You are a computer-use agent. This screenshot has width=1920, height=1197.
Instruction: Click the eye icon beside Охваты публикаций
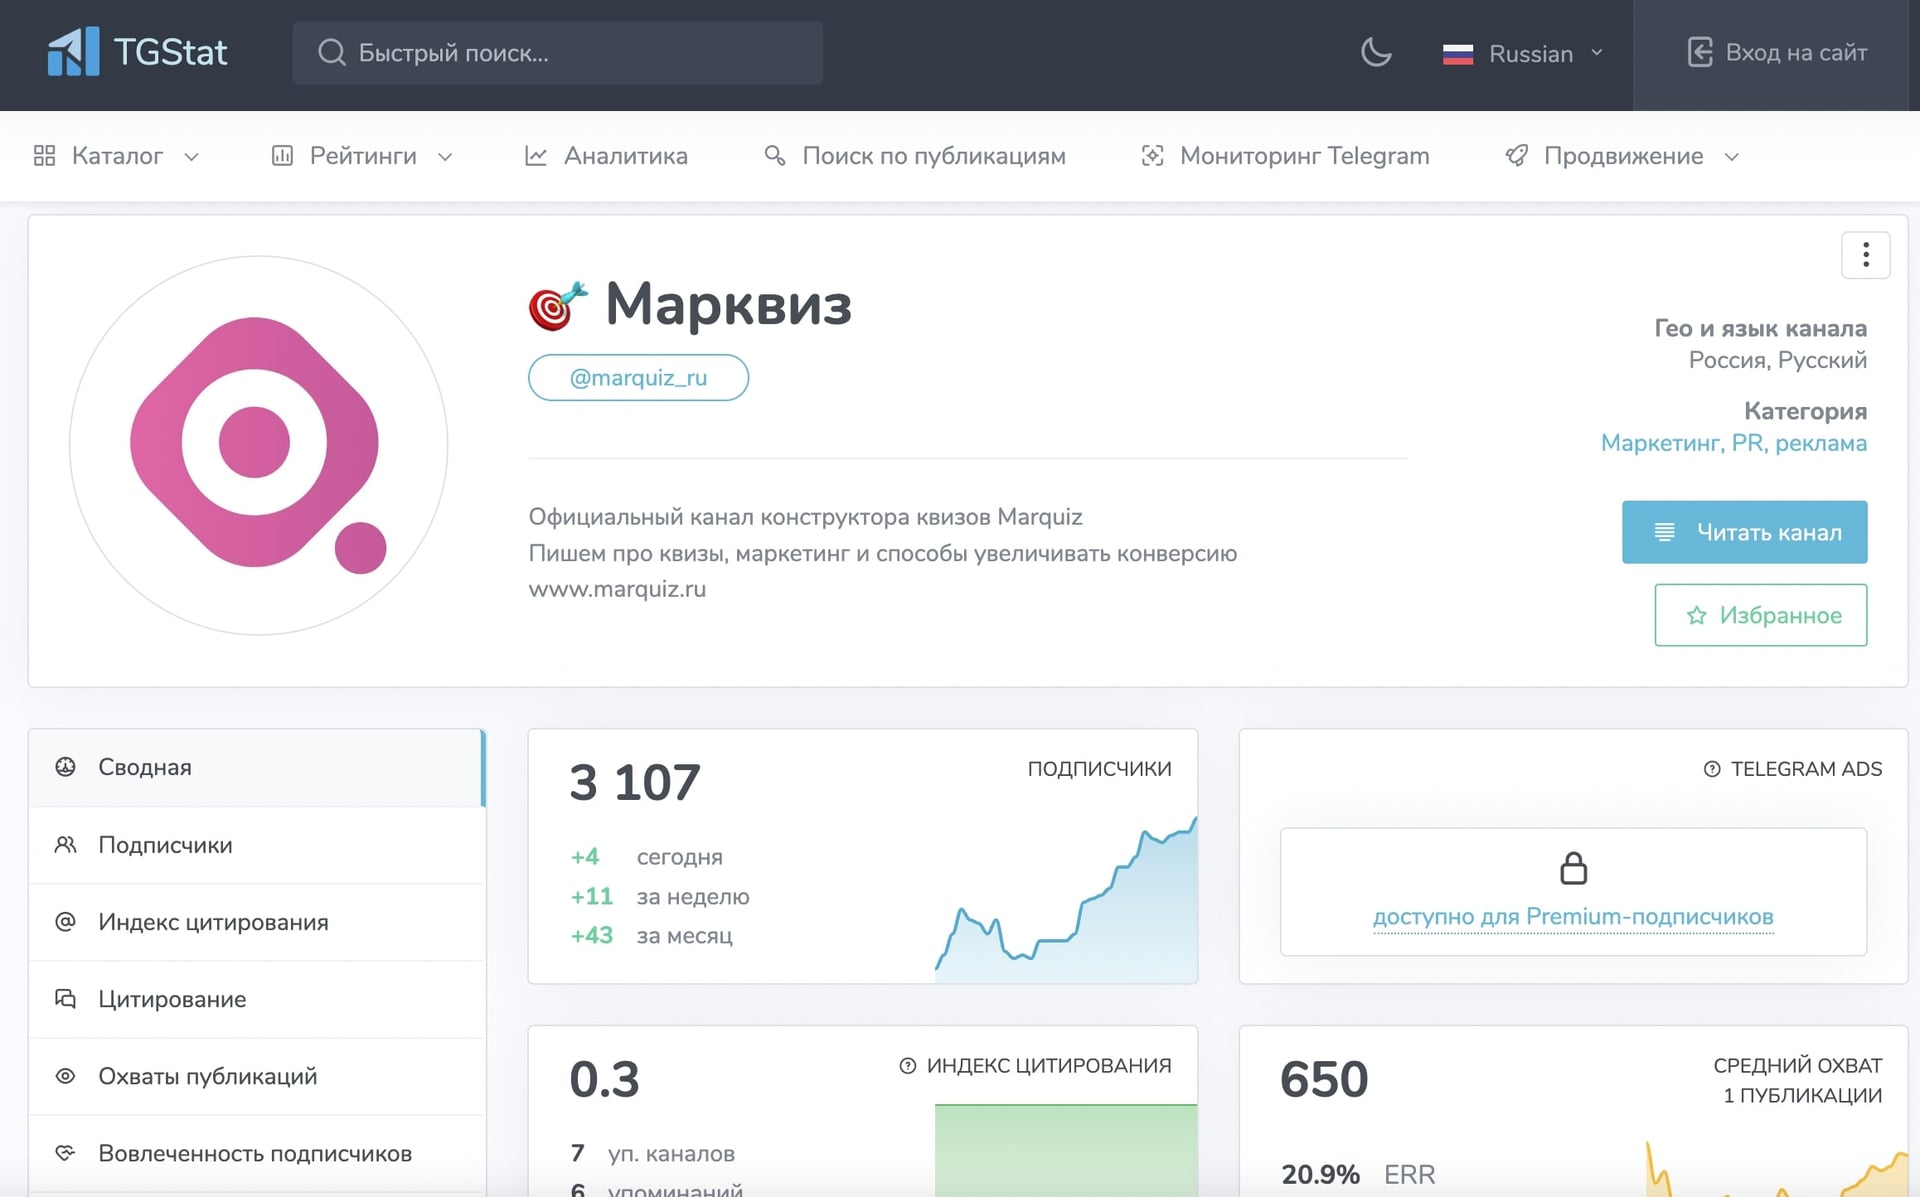(65, 1076)
